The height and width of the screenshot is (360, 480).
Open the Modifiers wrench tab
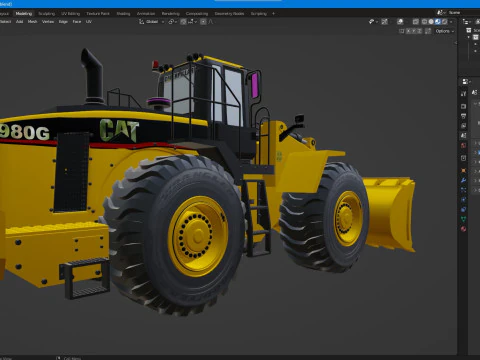click(463, 180)
